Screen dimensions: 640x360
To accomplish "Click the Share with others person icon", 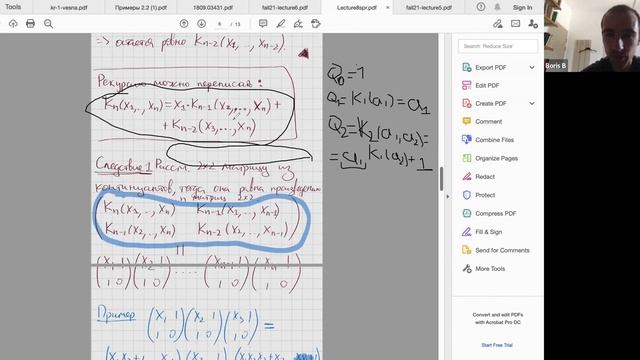I will 533,24.
